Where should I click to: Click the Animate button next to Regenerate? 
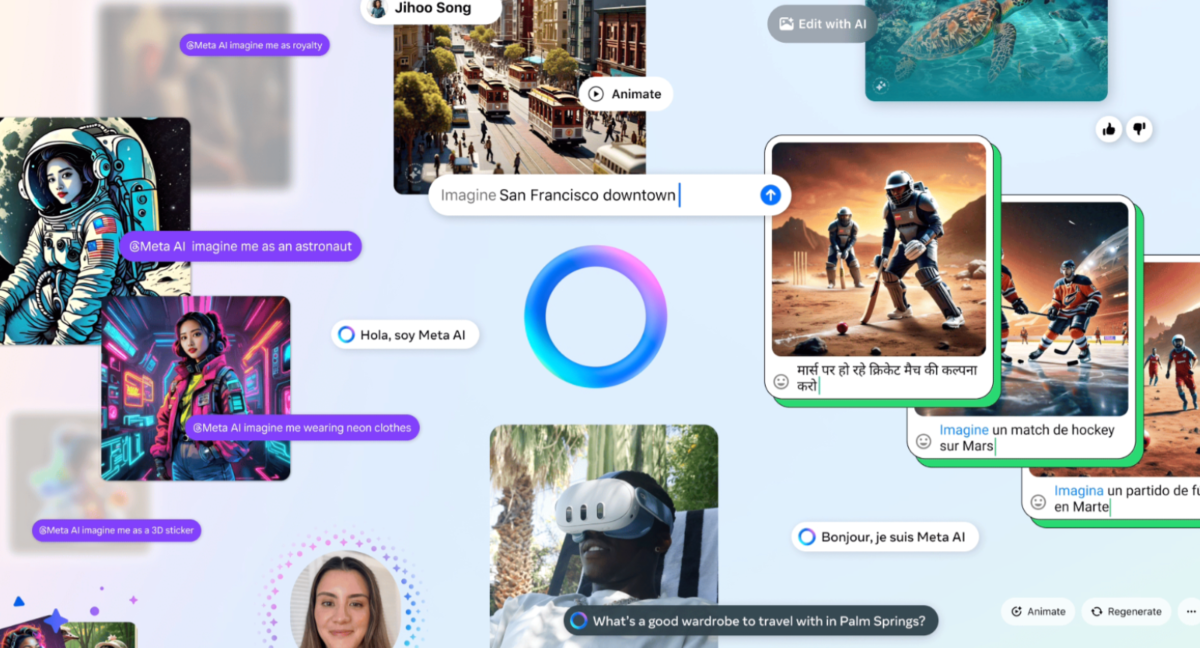[1038, 611]
